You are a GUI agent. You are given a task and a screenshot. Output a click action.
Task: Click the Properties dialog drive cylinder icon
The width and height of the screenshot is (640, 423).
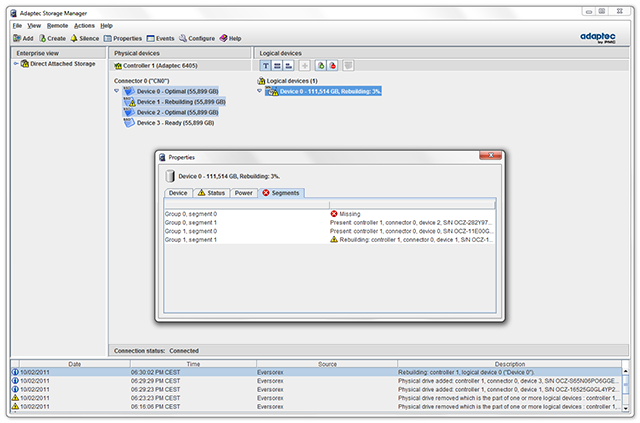[x=170, y=176]
